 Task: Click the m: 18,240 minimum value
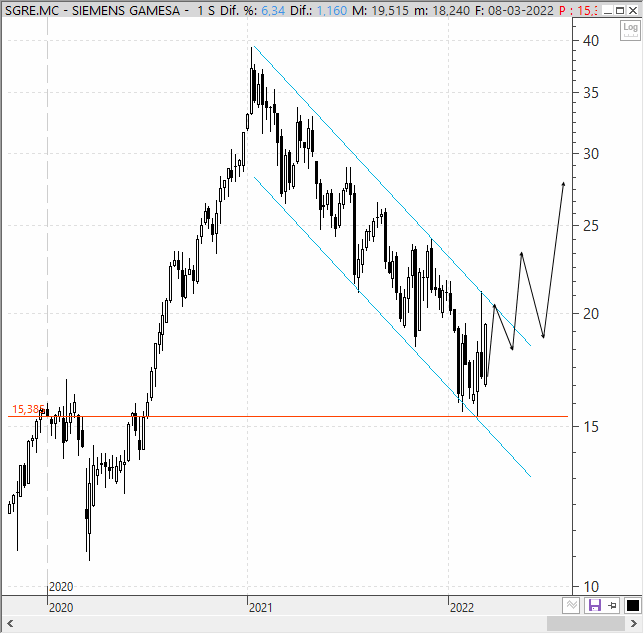pyautogui.click(x=442, y=10)
